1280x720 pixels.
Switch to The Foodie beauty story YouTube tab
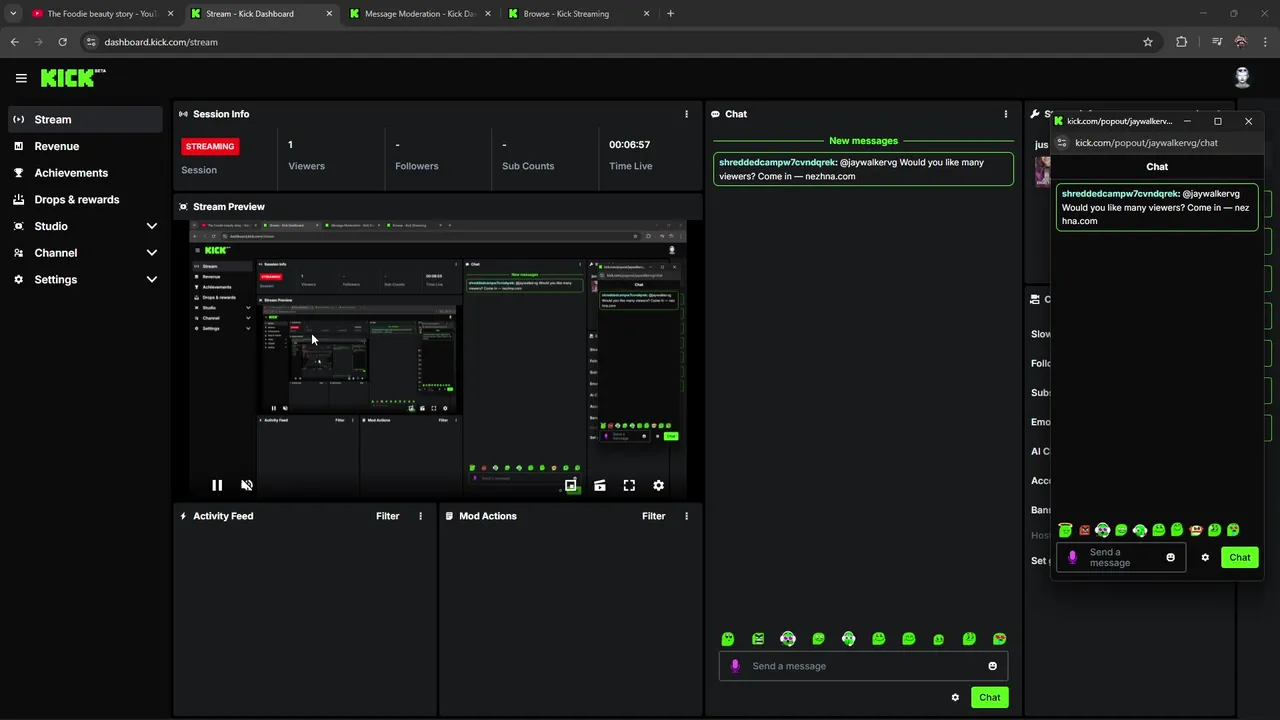tap(103, 14)
